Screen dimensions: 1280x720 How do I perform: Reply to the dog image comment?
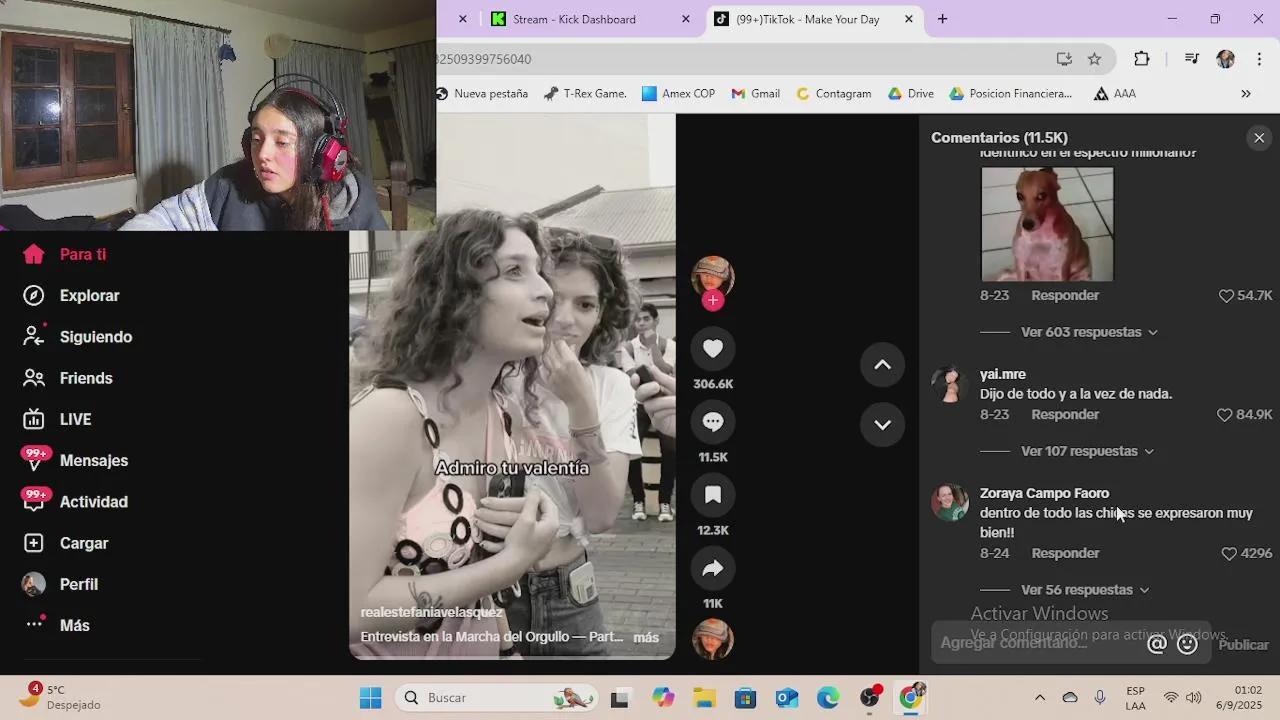1065,296
